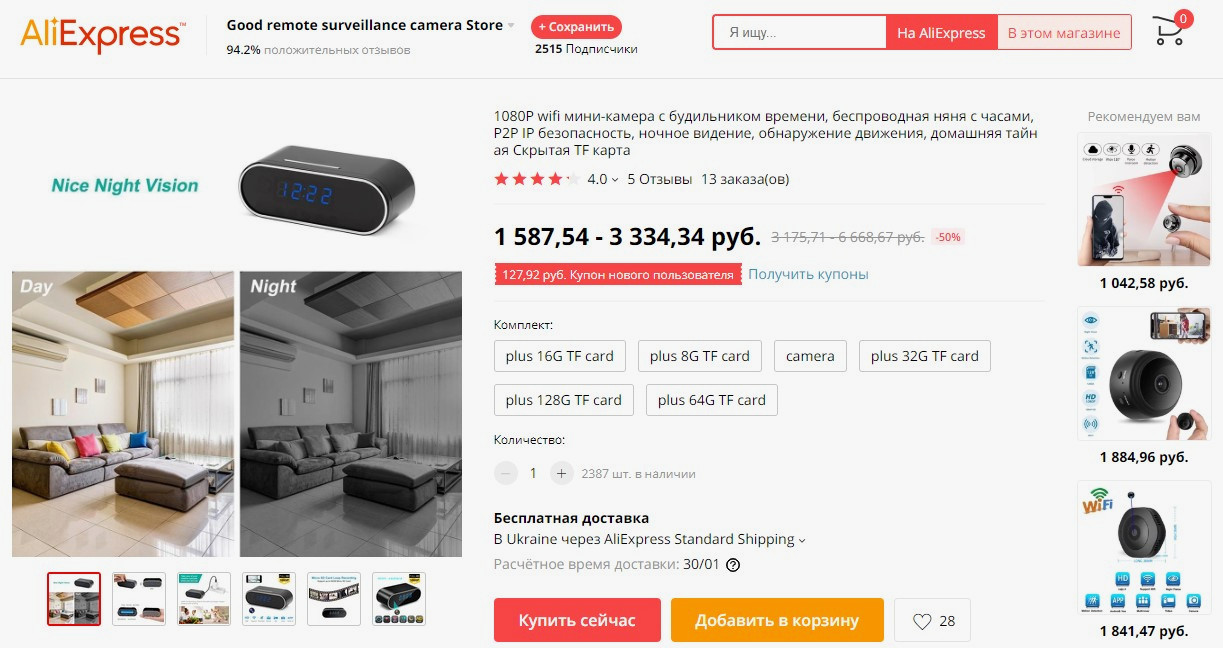Focus the Я ищу search field
This screenshot has height=648, width=1223.
click(800, 33)
